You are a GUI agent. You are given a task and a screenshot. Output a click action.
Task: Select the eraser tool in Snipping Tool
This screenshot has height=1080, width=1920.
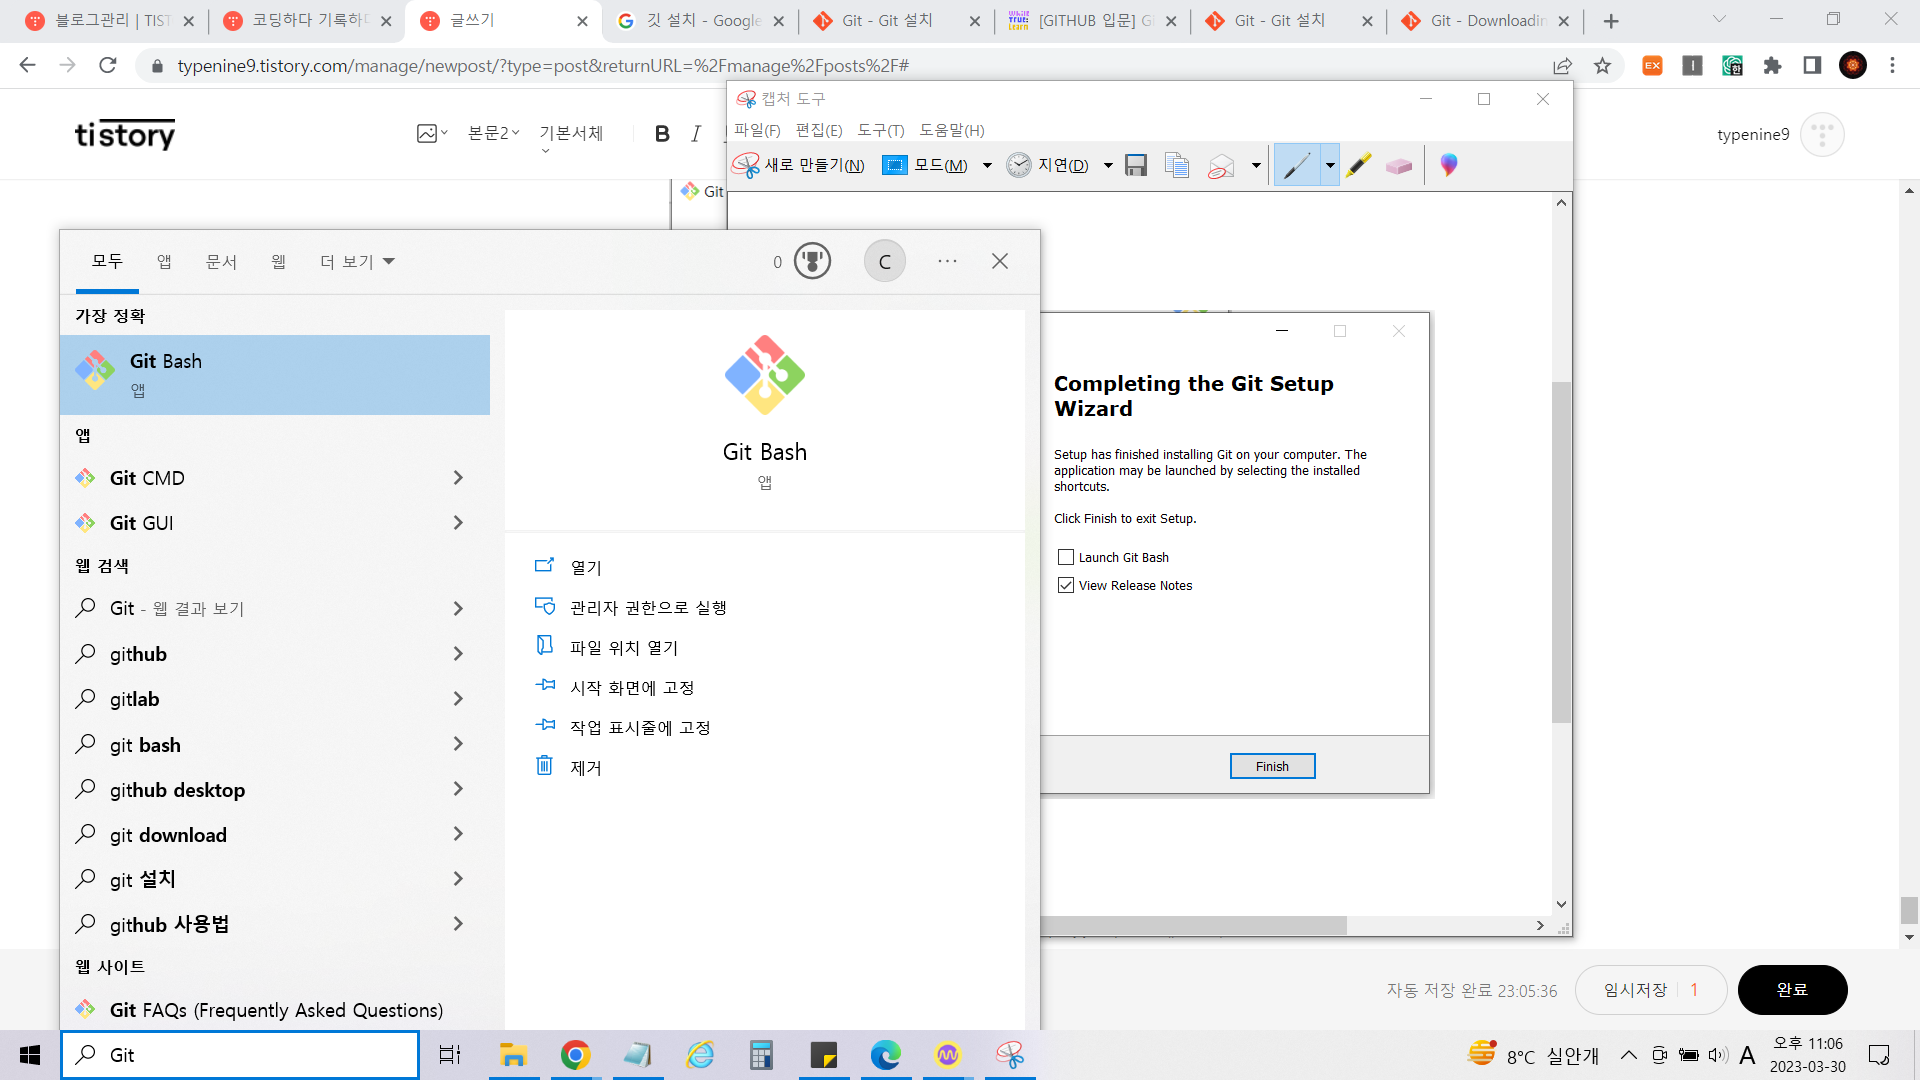click(1399, 166)
